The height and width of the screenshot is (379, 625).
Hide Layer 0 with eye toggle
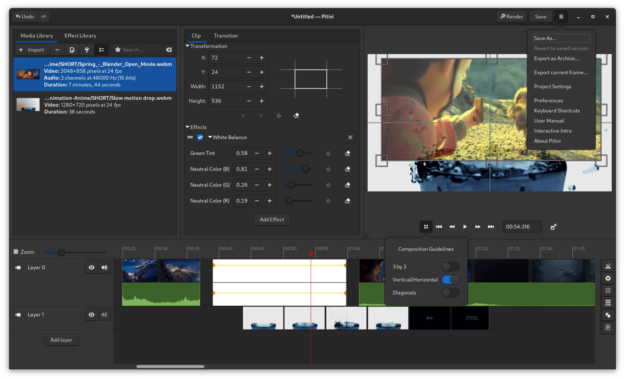point(91,268)
